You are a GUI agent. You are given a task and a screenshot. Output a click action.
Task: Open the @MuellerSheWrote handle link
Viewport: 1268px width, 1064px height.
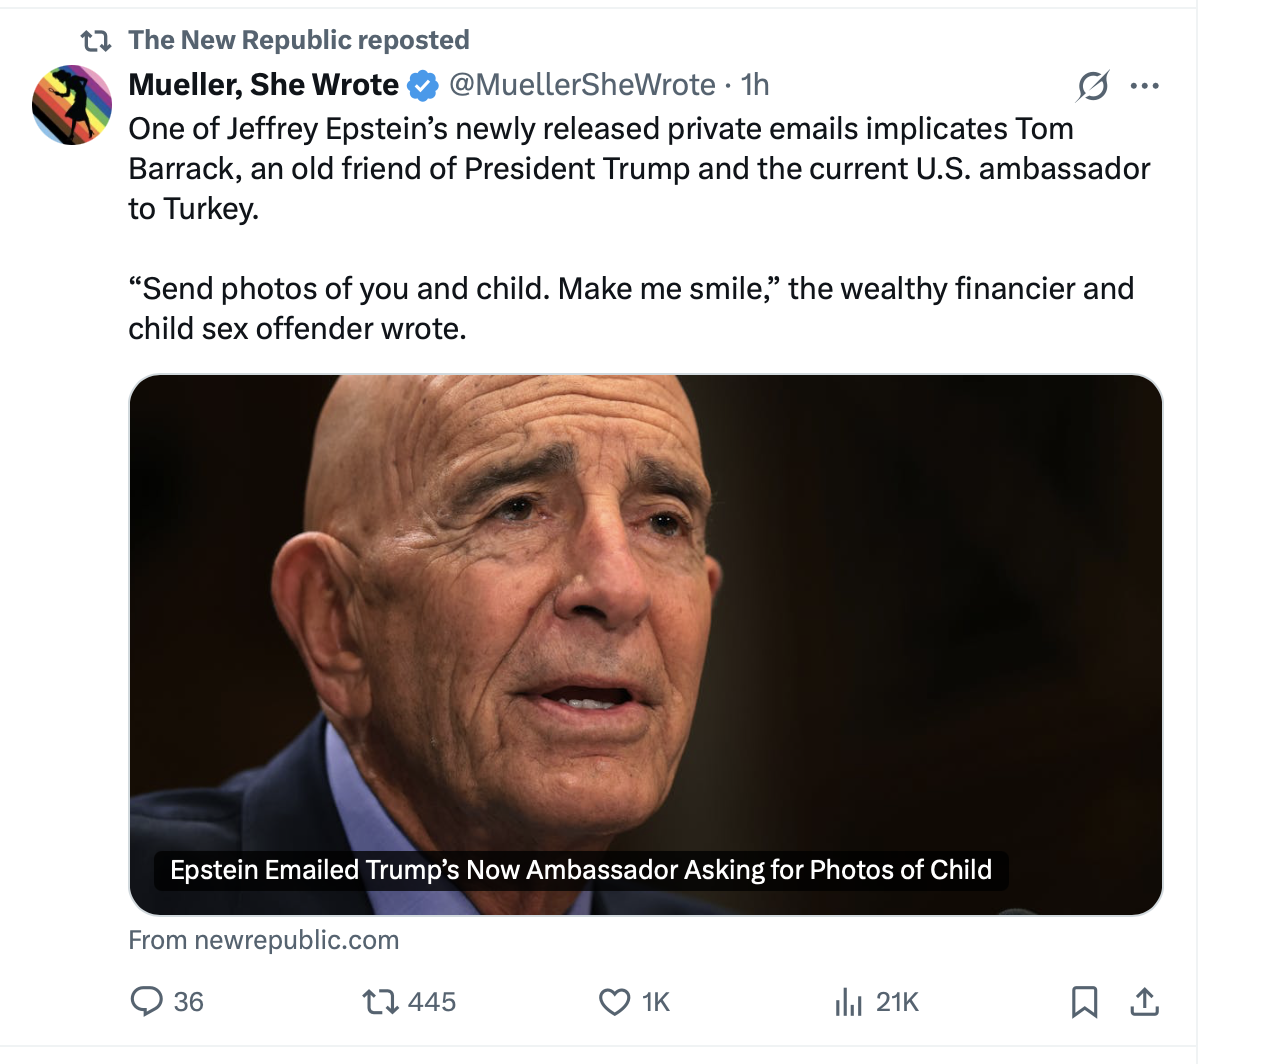[582, 85]
